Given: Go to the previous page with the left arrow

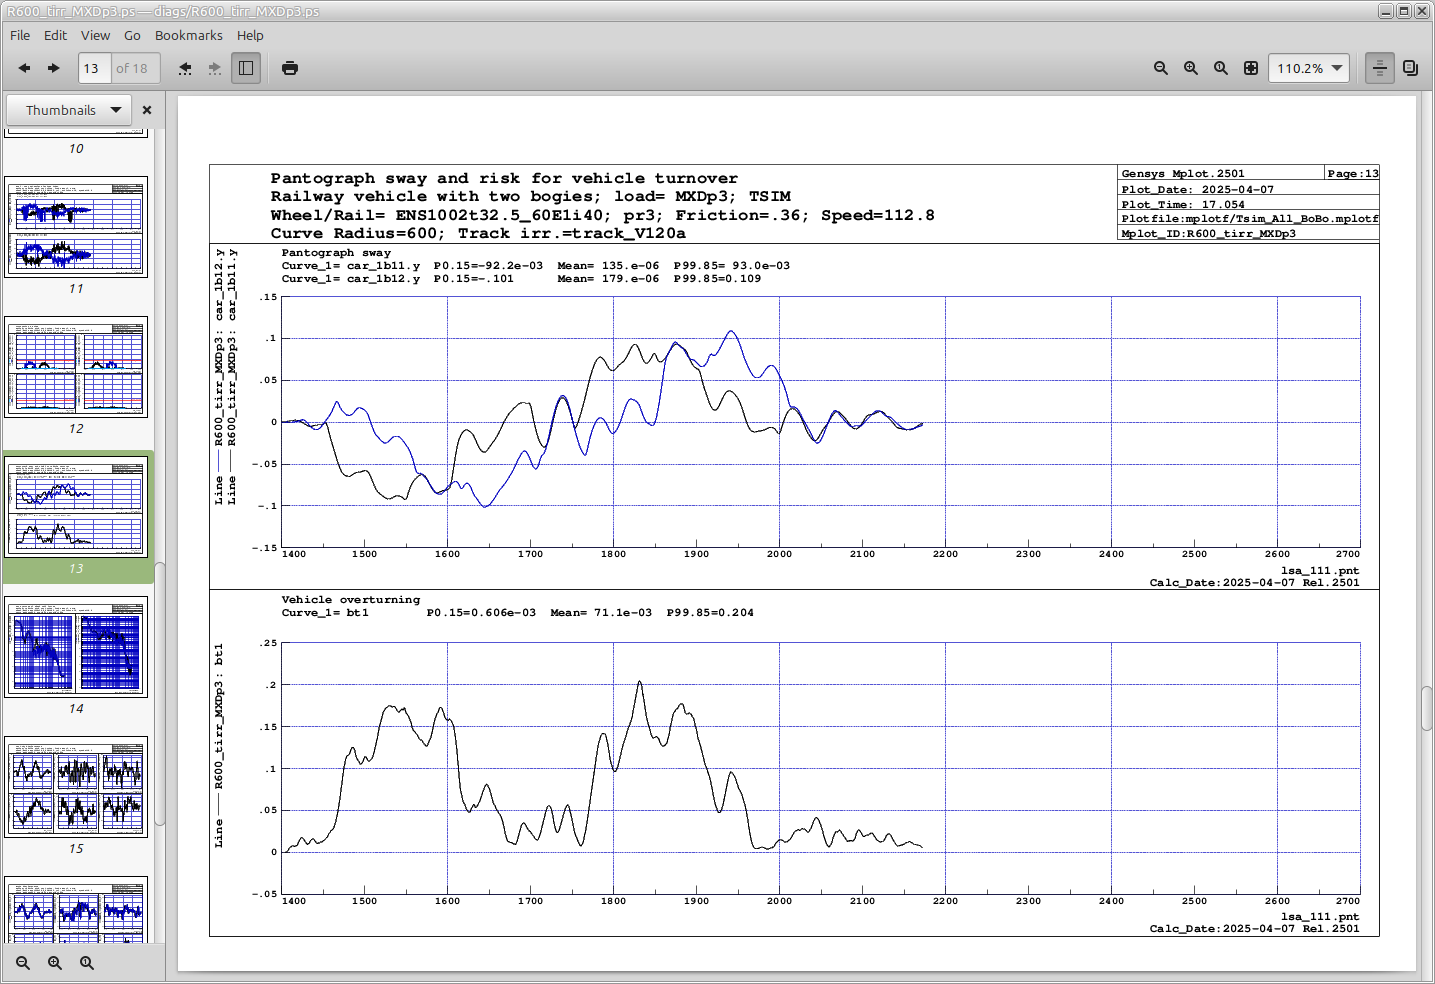Looking at the screenshot, I should (24, 68).
